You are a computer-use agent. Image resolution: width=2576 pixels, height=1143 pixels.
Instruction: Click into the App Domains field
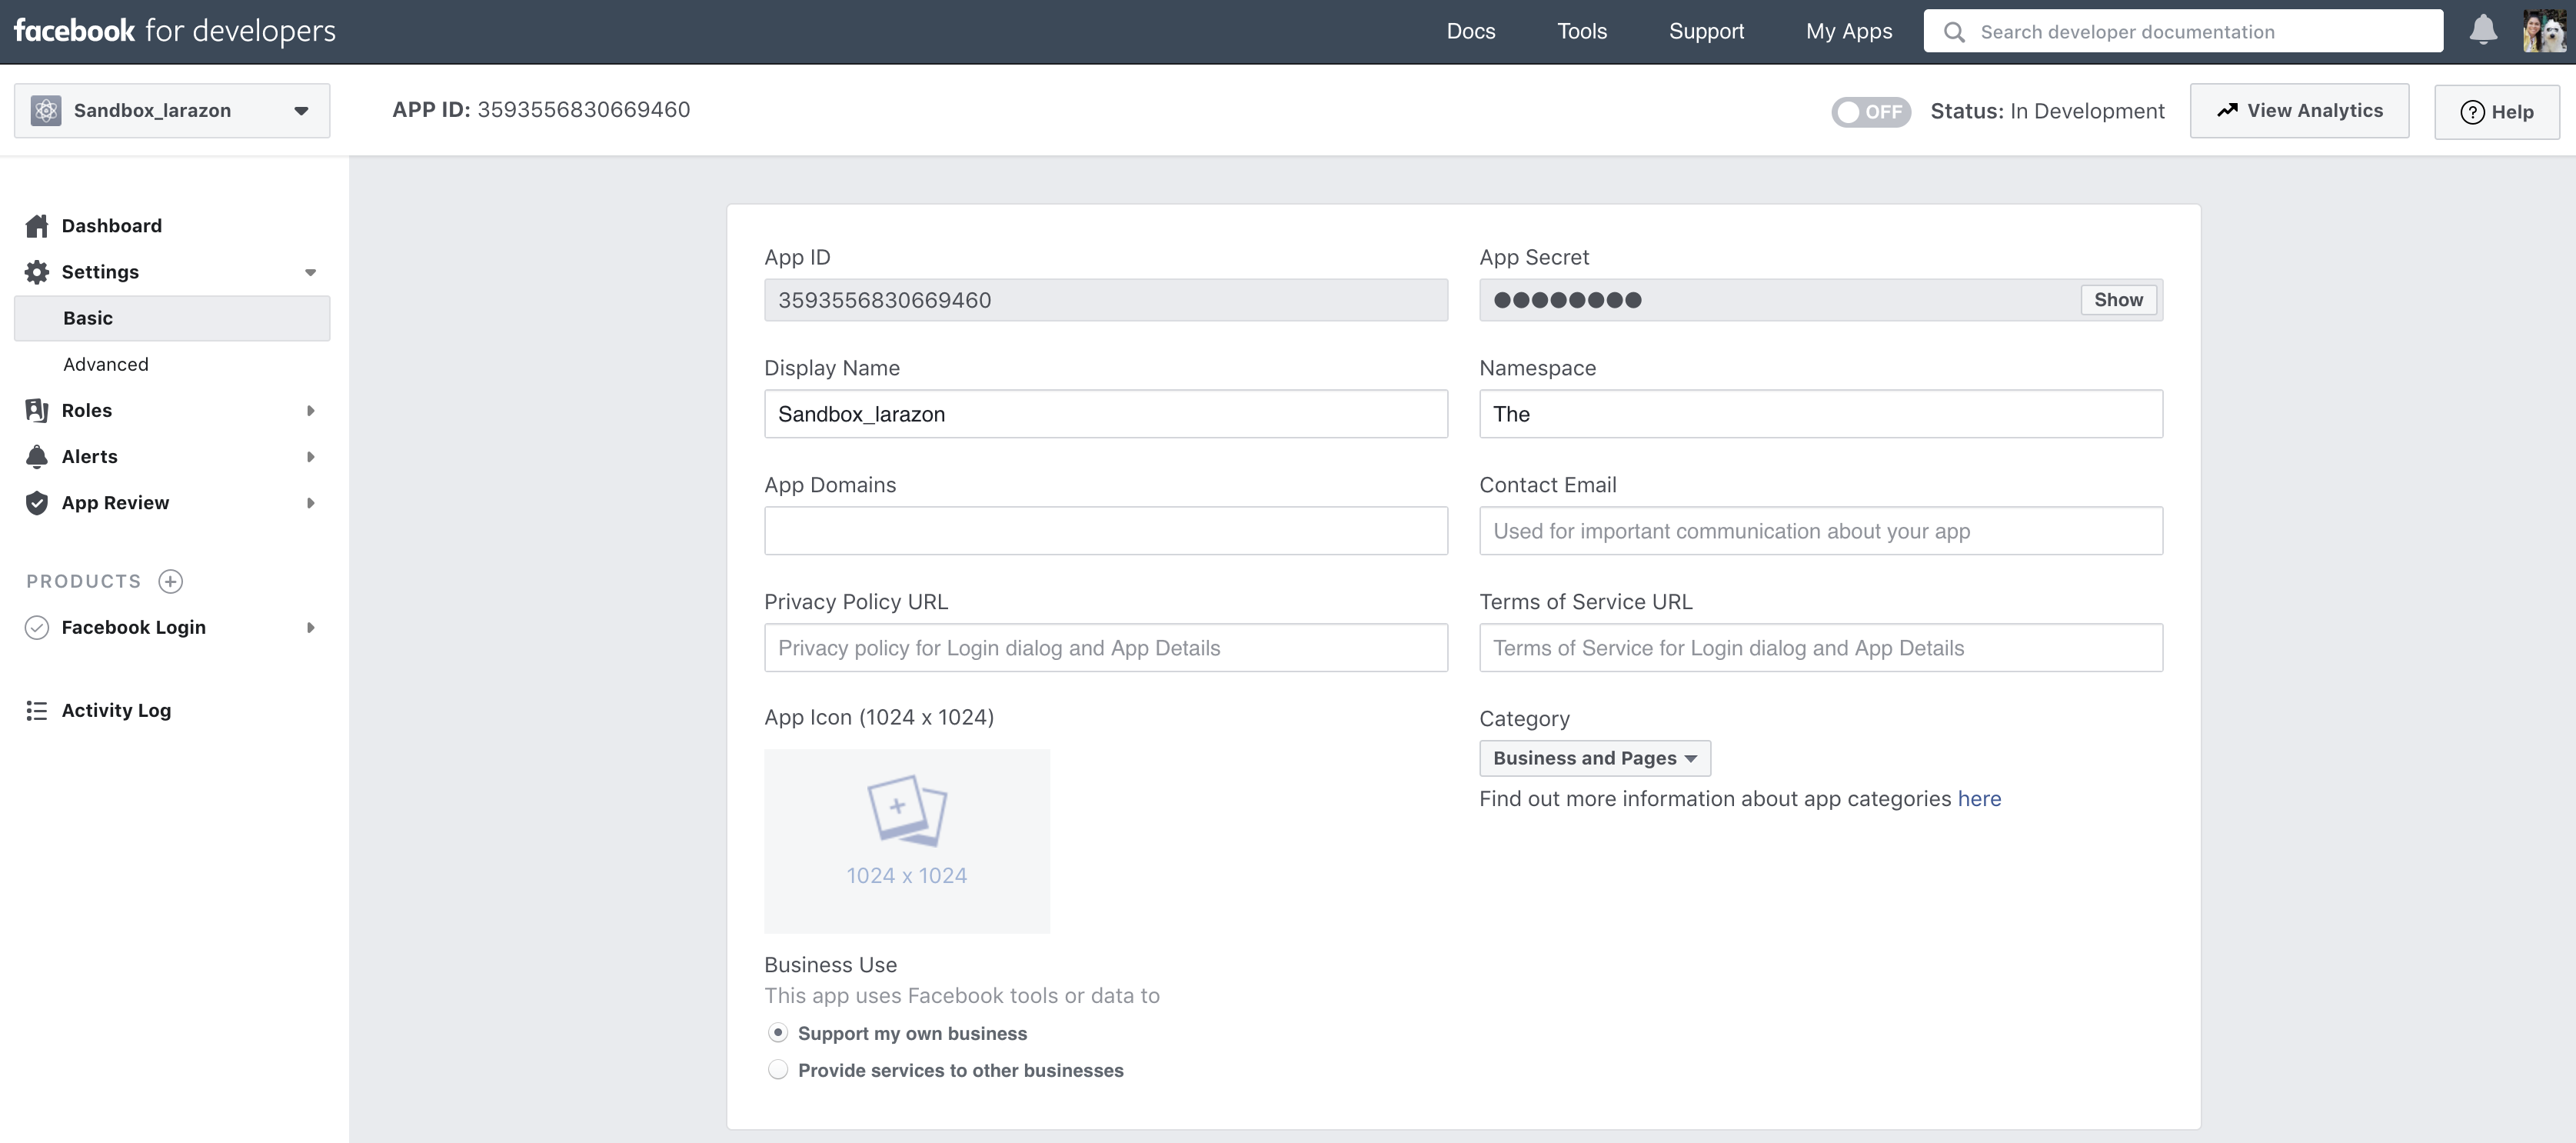(1106, 531)
